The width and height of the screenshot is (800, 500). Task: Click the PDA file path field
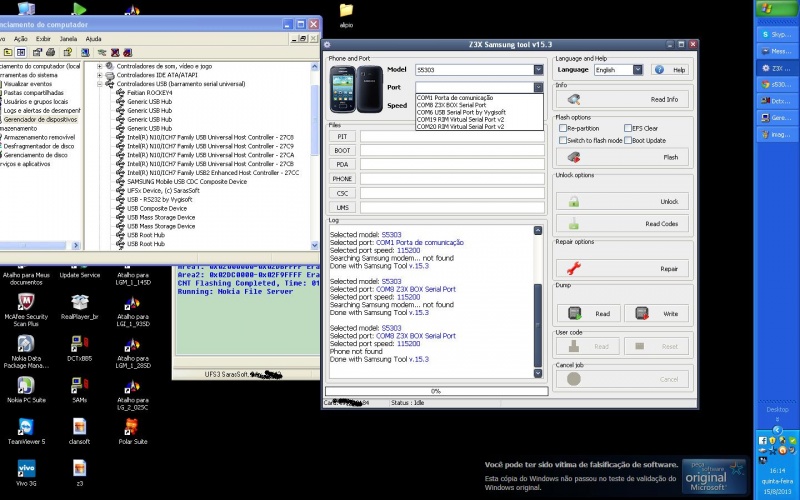coord(452,164)
